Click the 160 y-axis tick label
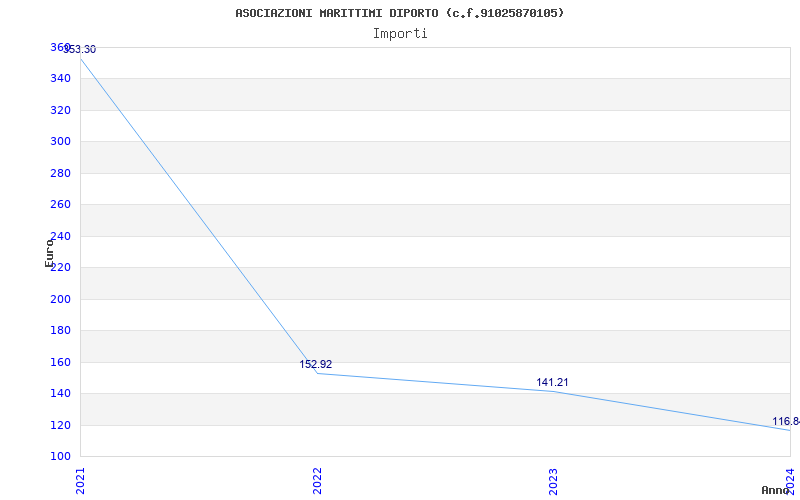This screenshot has height=500, width=800. pos(60,362)
